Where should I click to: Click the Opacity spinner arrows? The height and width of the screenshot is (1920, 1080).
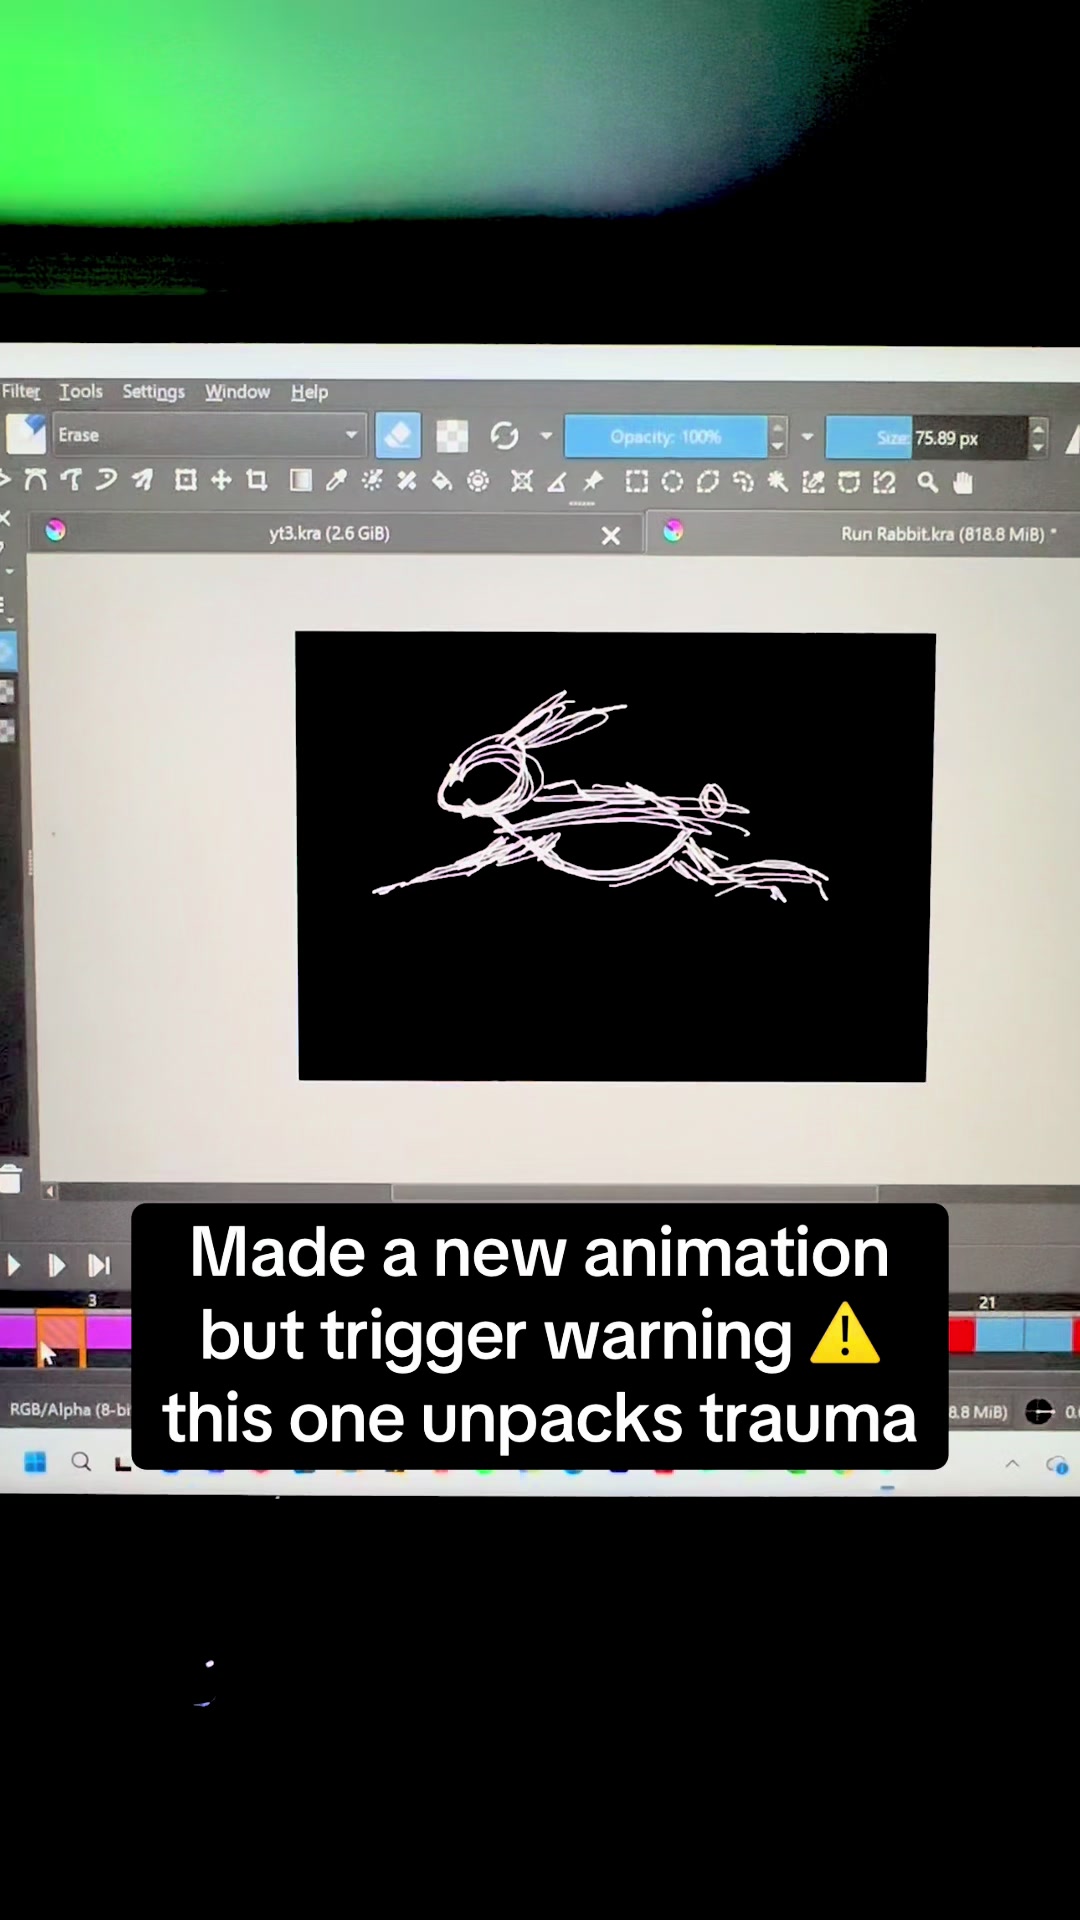pos(778,437)
